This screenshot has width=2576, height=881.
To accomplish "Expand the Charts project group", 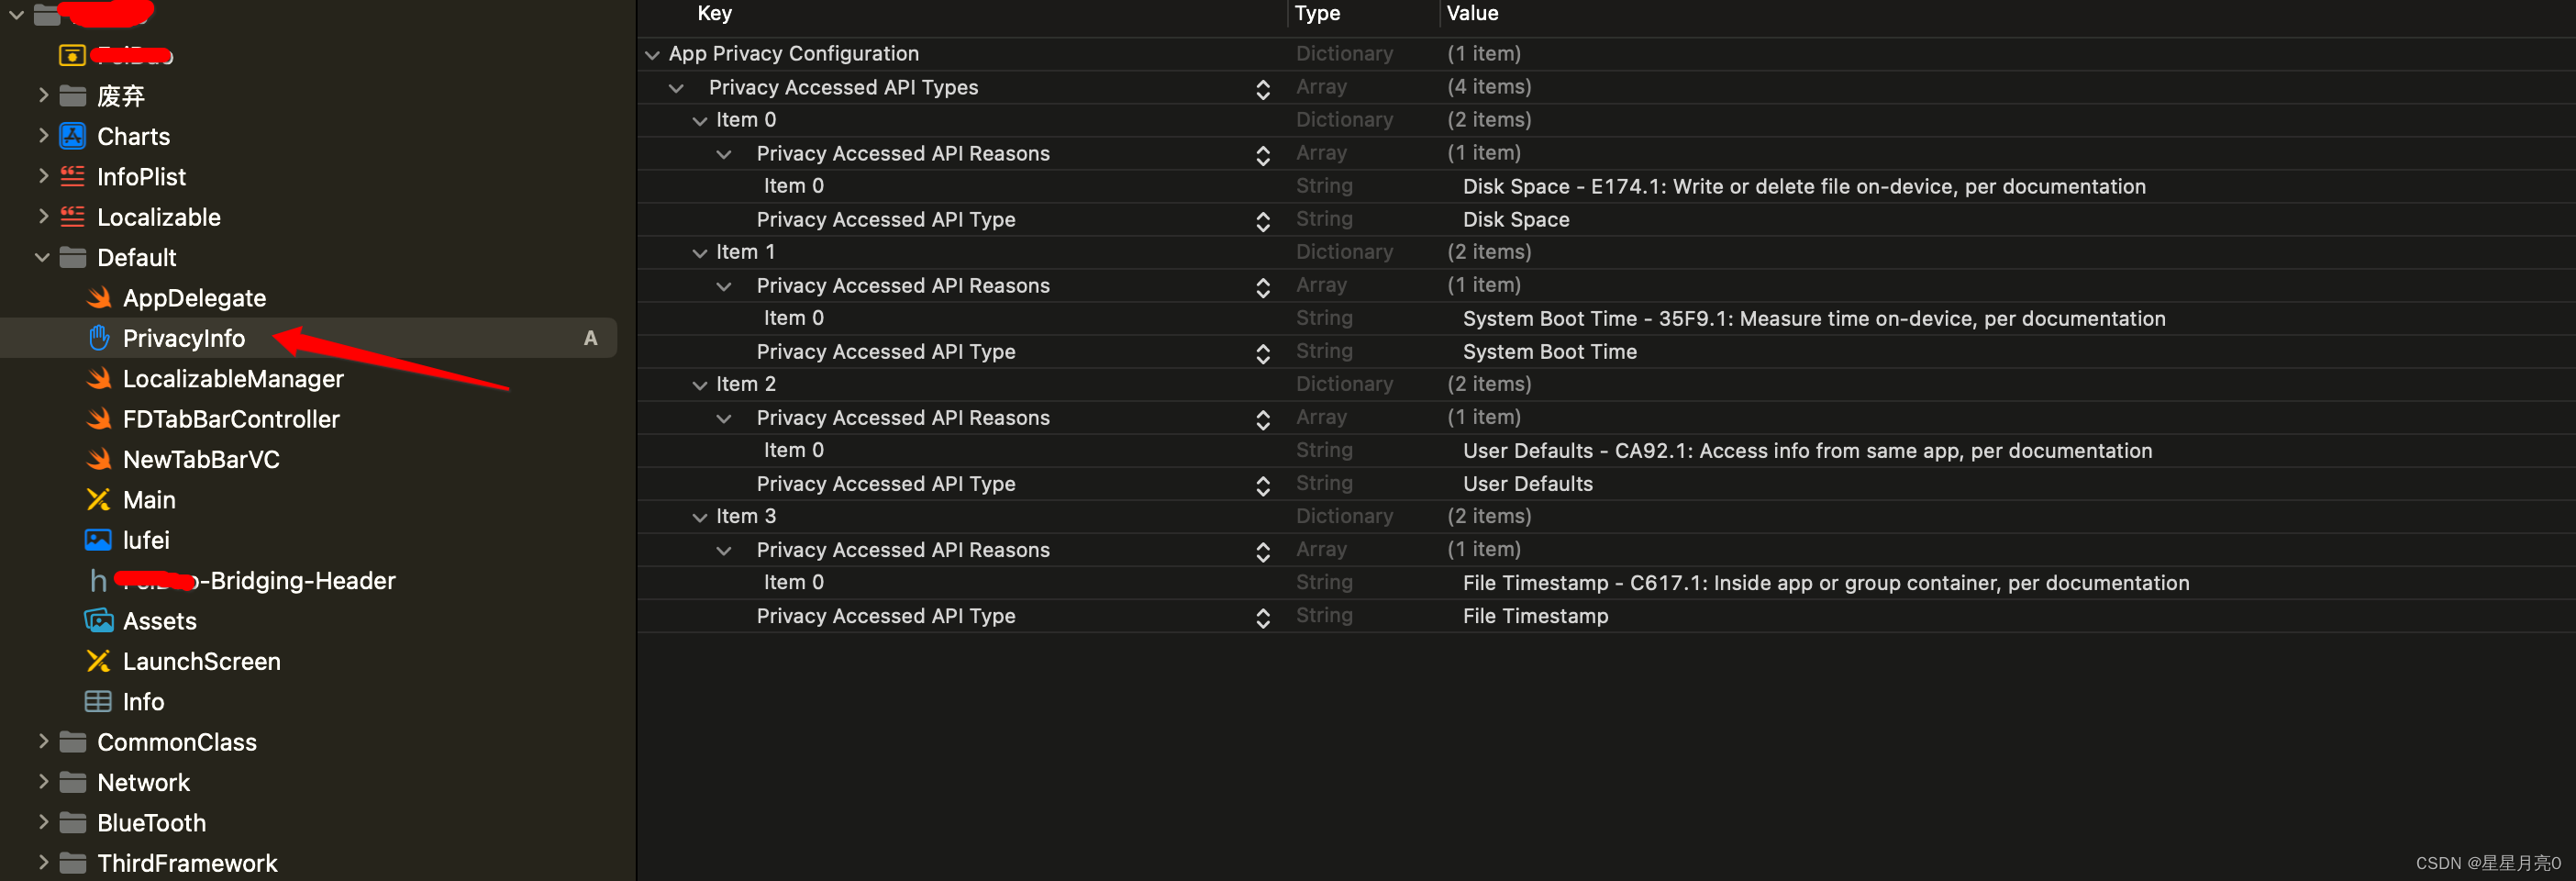I will [x=43, y=135].
